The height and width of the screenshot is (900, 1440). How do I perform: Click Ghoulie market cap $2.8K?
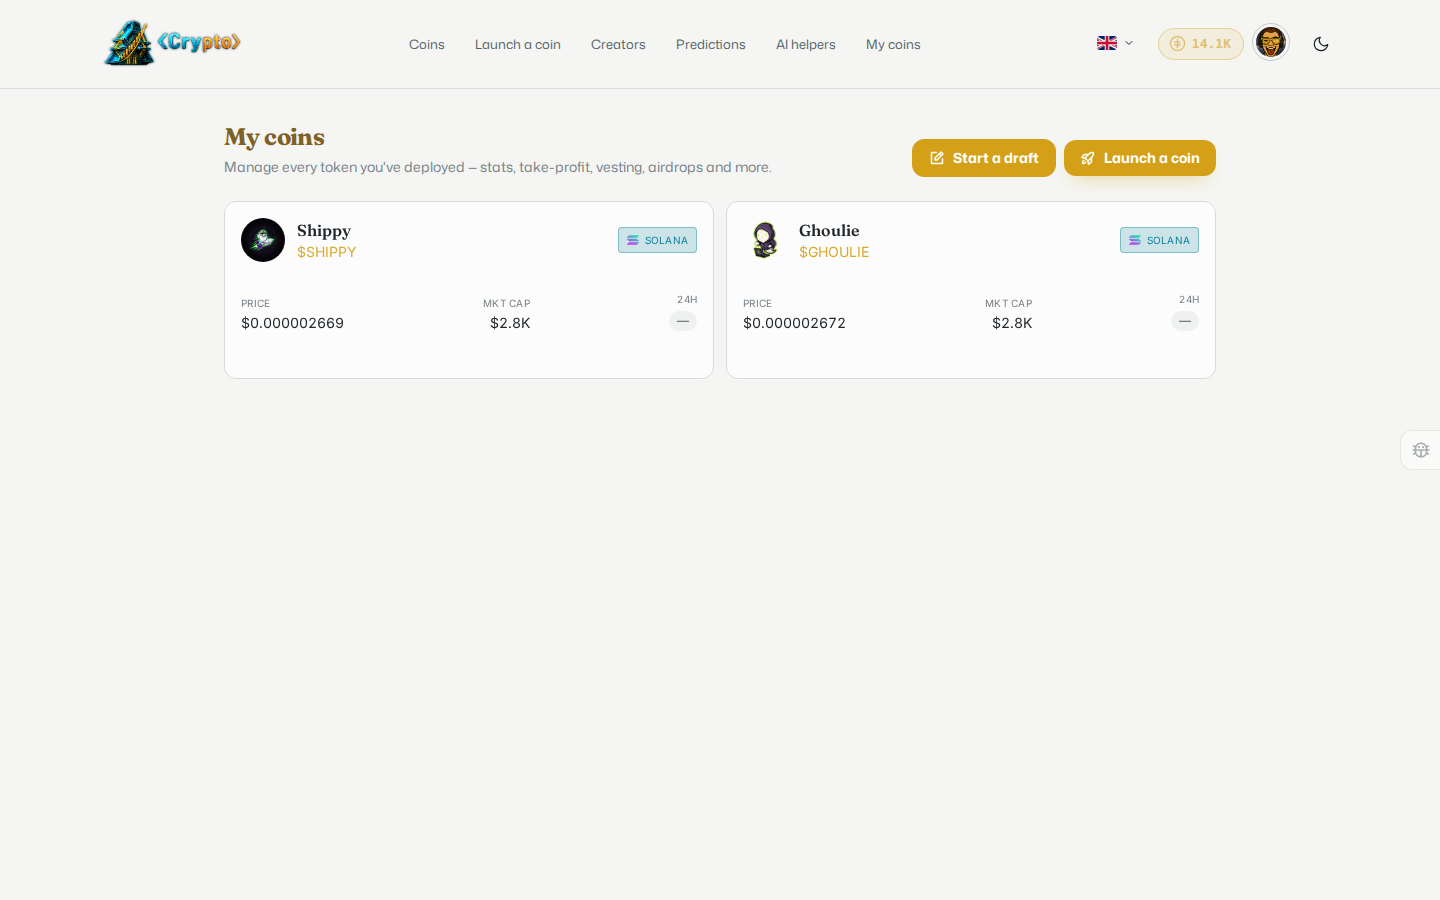click(1012, 323)
